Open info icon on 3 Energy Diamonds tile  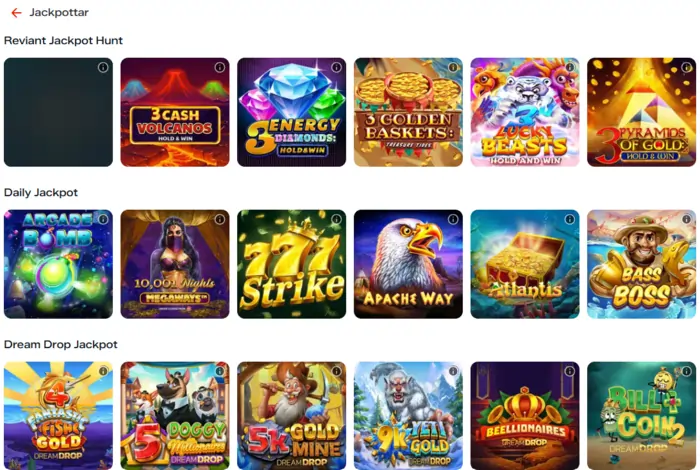point(336,67)
